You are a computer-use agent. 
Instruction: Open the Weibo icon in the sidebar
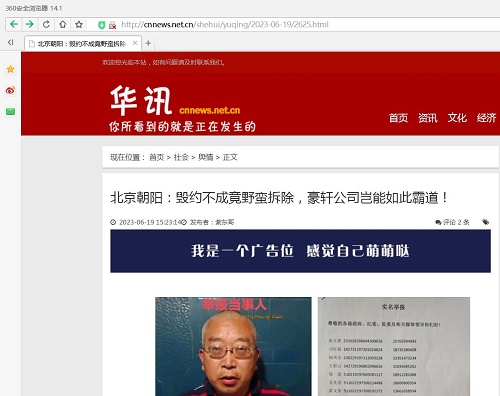point(10,90)
